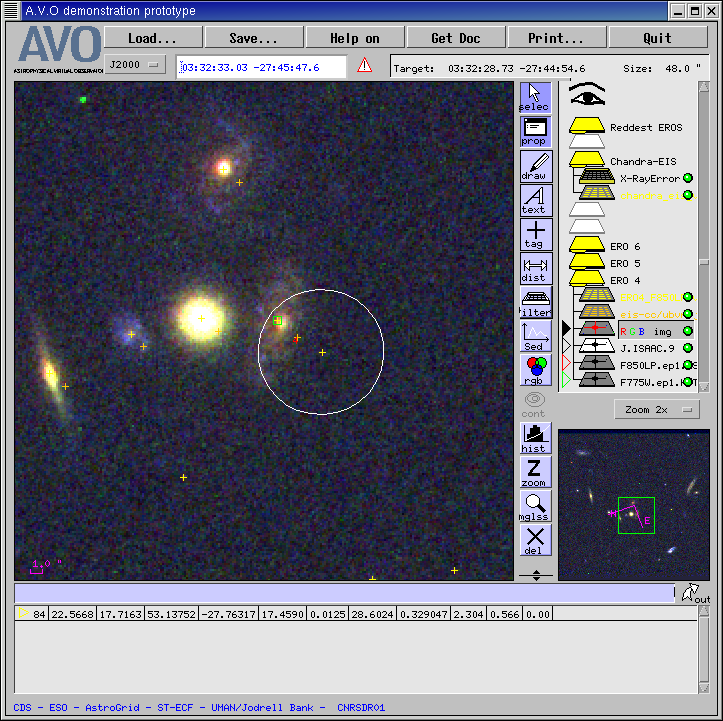Open the Sed spectrum tool
Image resolution: width=723 pixels, height=721 pixels.
[x=535, y=337]
